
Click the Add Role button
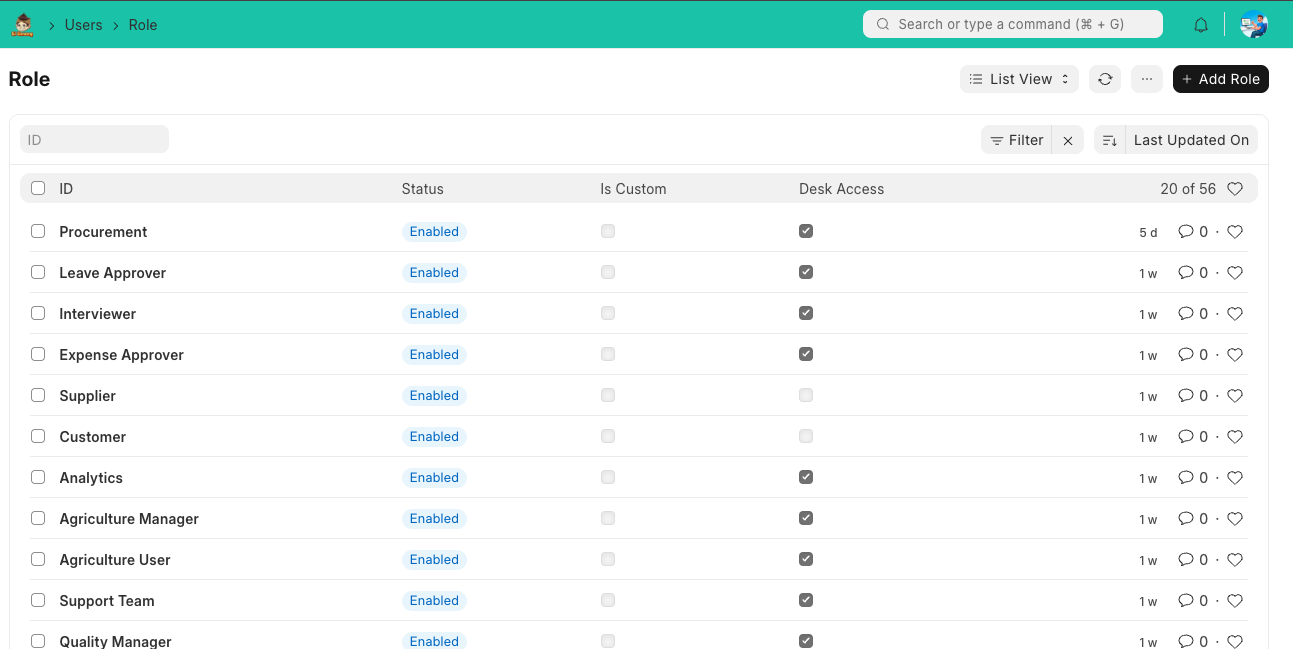1220,79
